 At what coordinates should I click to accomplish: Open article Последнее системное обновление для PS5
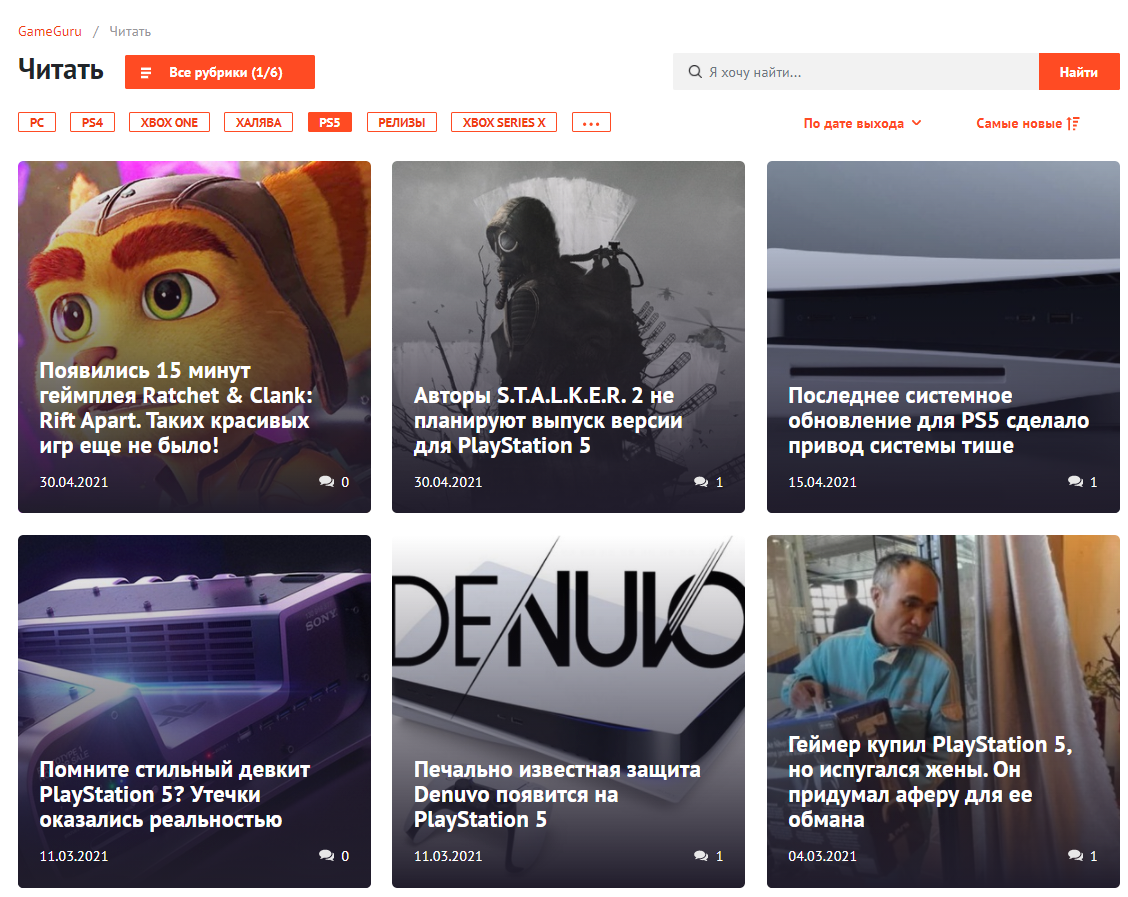point(938,420)
